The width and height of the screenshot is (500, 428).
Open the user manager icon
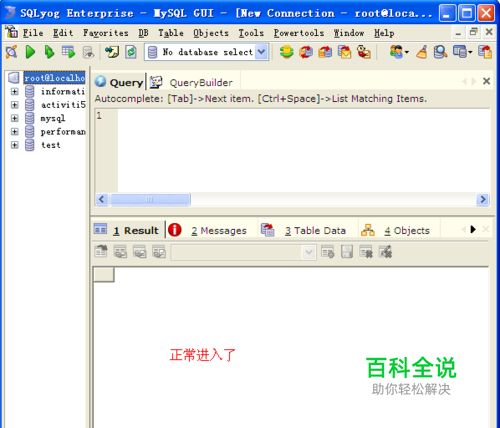click(x=396, y=52)
